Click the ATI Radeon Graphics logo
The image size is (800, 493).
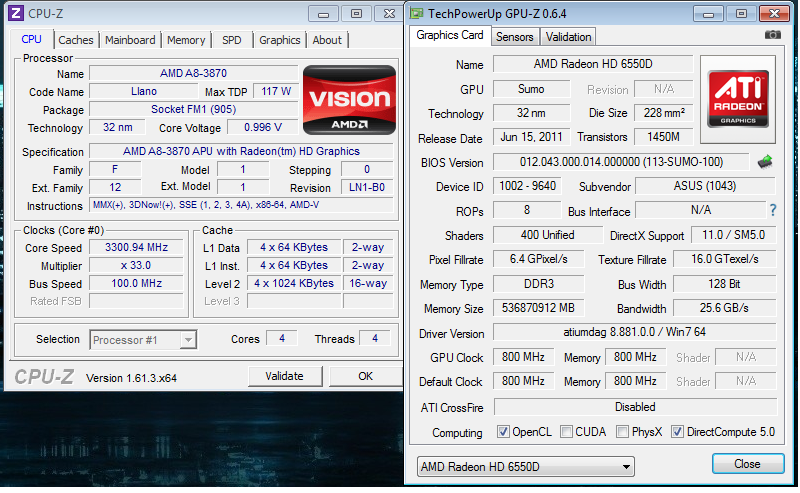(738, 98)
